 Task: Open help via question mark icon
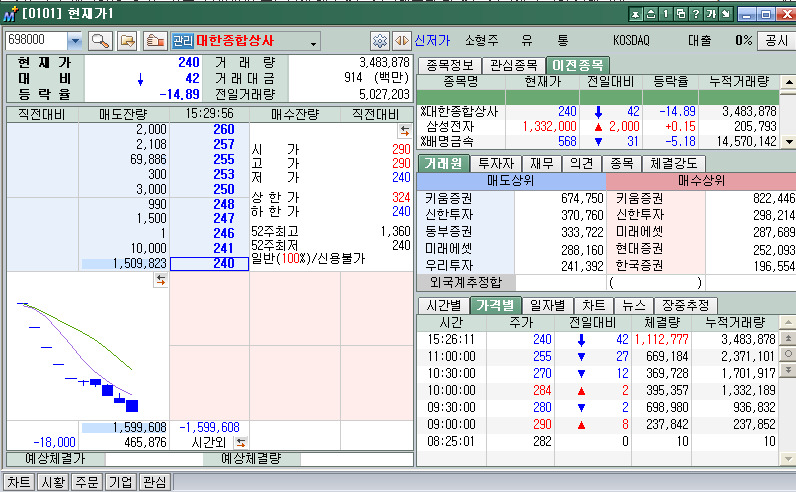click(x=696, y=14)
